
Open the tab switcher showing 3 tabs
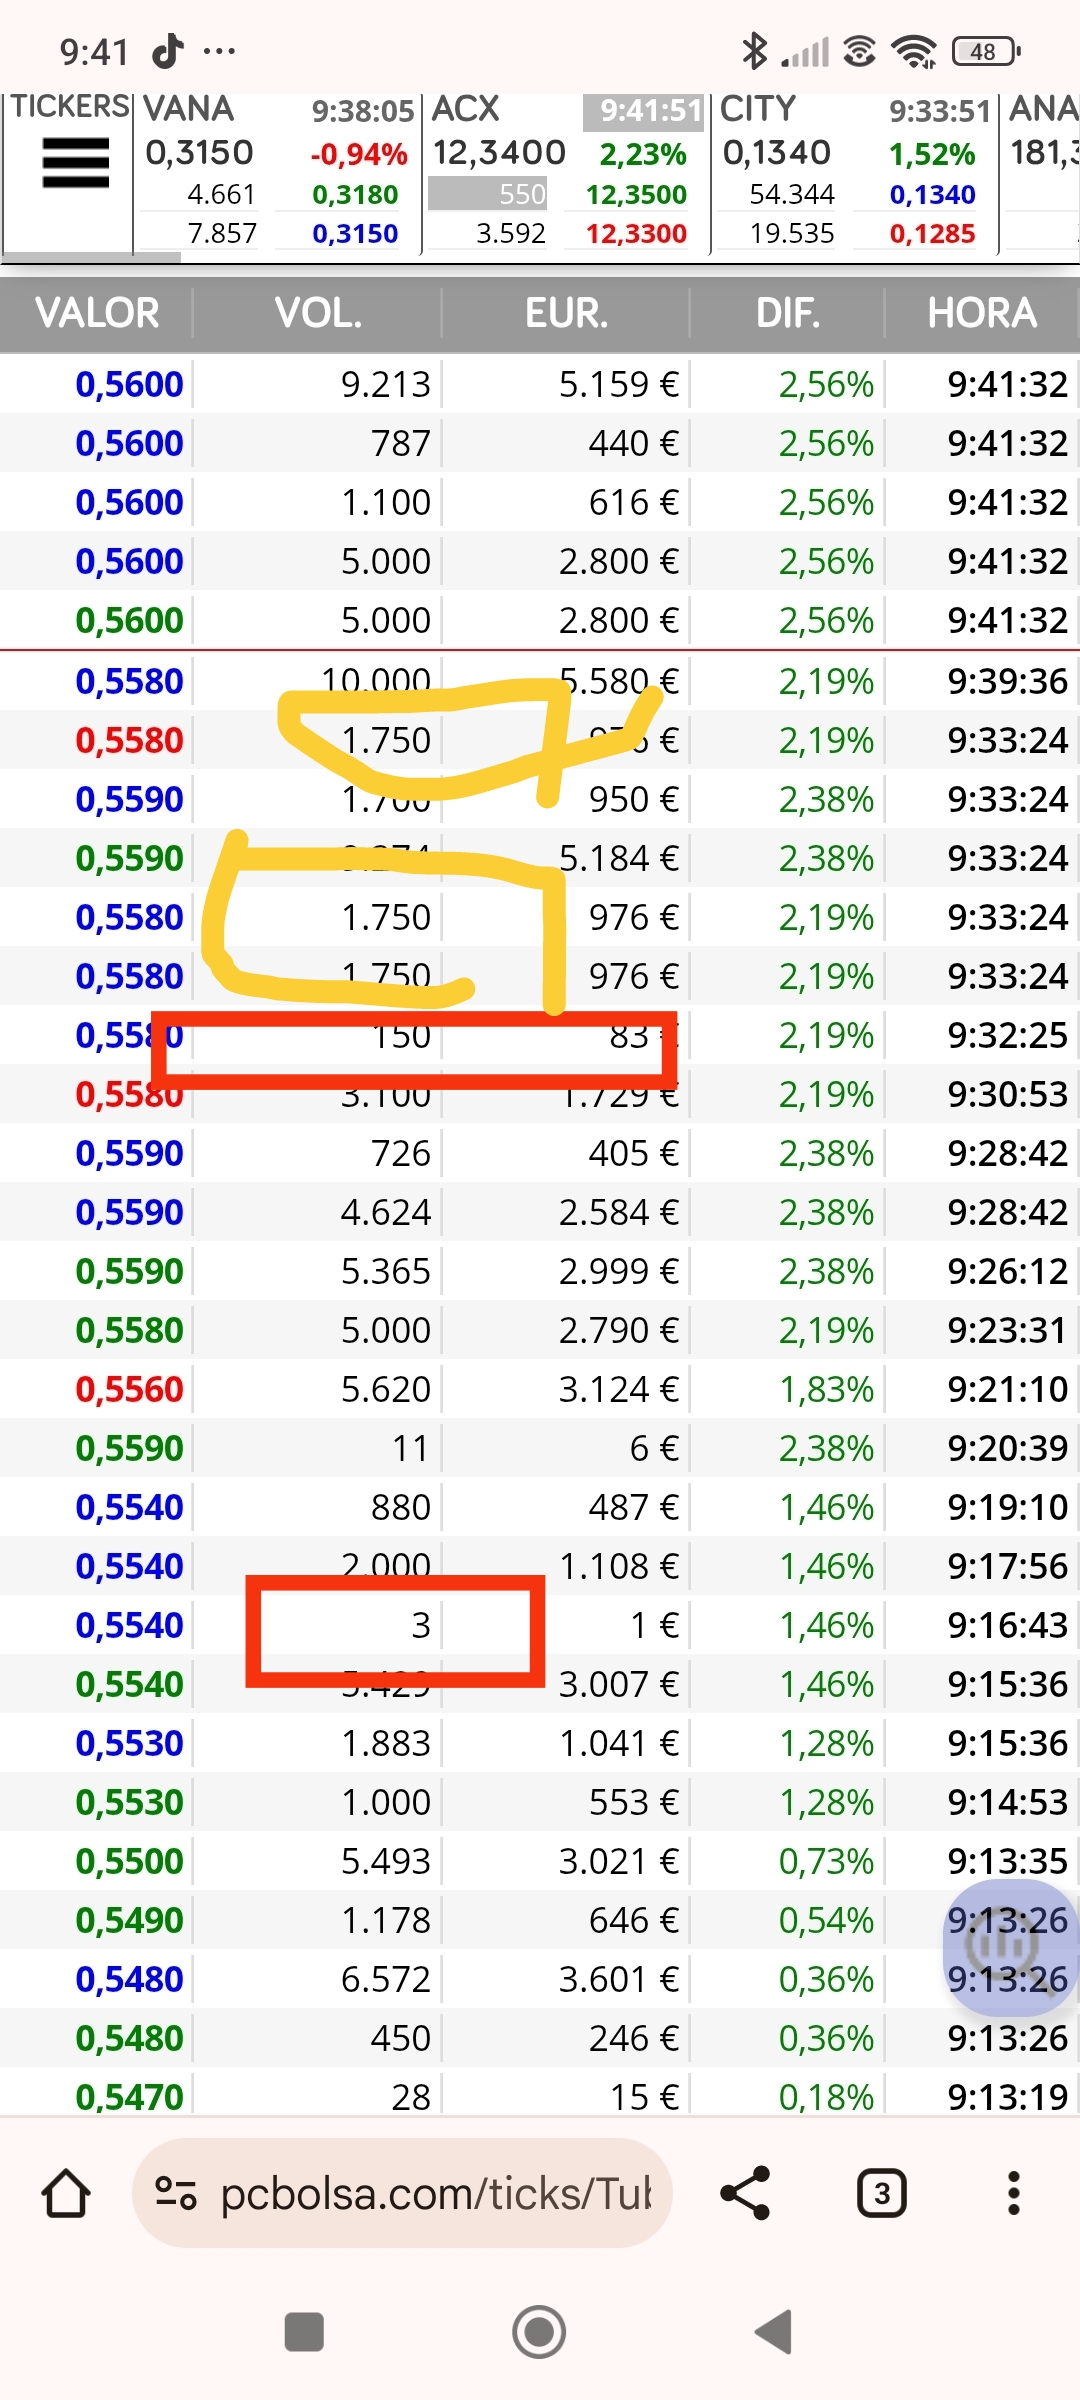[x=882, y=2193]
